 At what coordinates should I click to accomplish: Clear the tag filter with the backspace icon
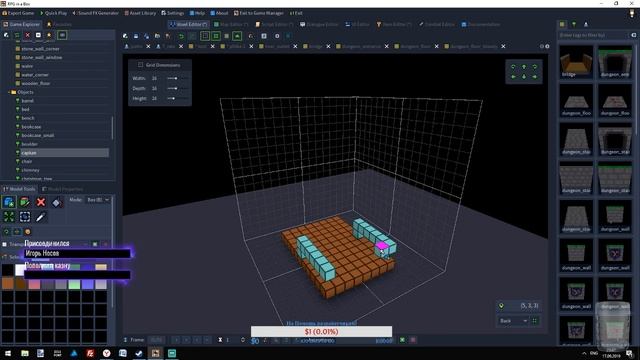tap(634, 35)
